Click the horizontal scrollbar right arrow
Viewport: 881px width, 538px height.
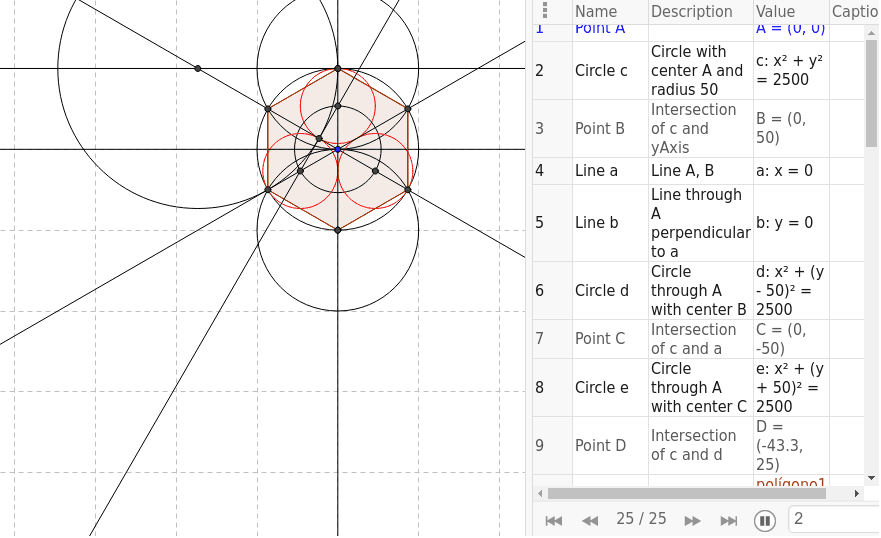857,494
